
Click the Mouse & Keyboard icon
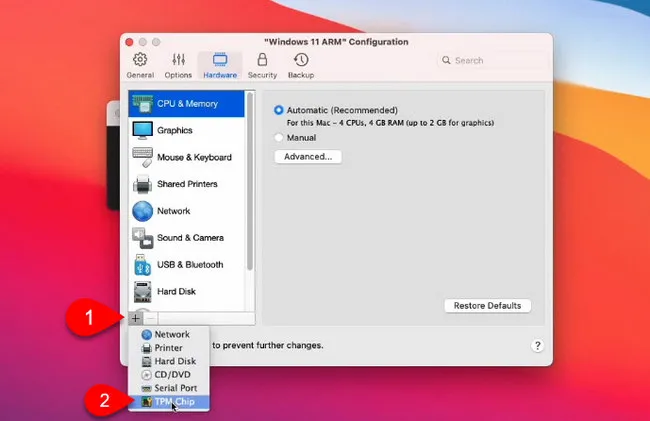coord(143,157)
